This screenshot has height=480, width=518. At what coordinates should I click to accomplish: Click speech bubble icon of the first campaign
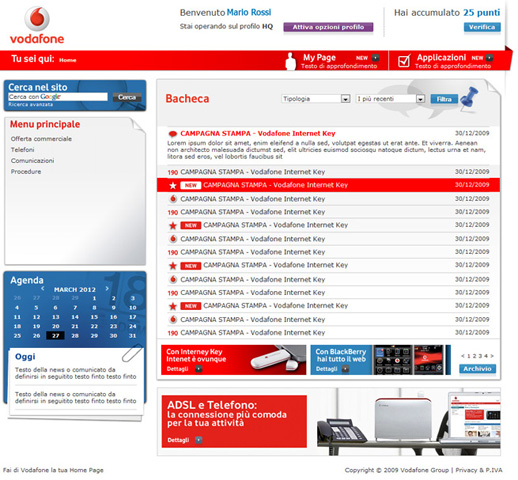(173, 134)
